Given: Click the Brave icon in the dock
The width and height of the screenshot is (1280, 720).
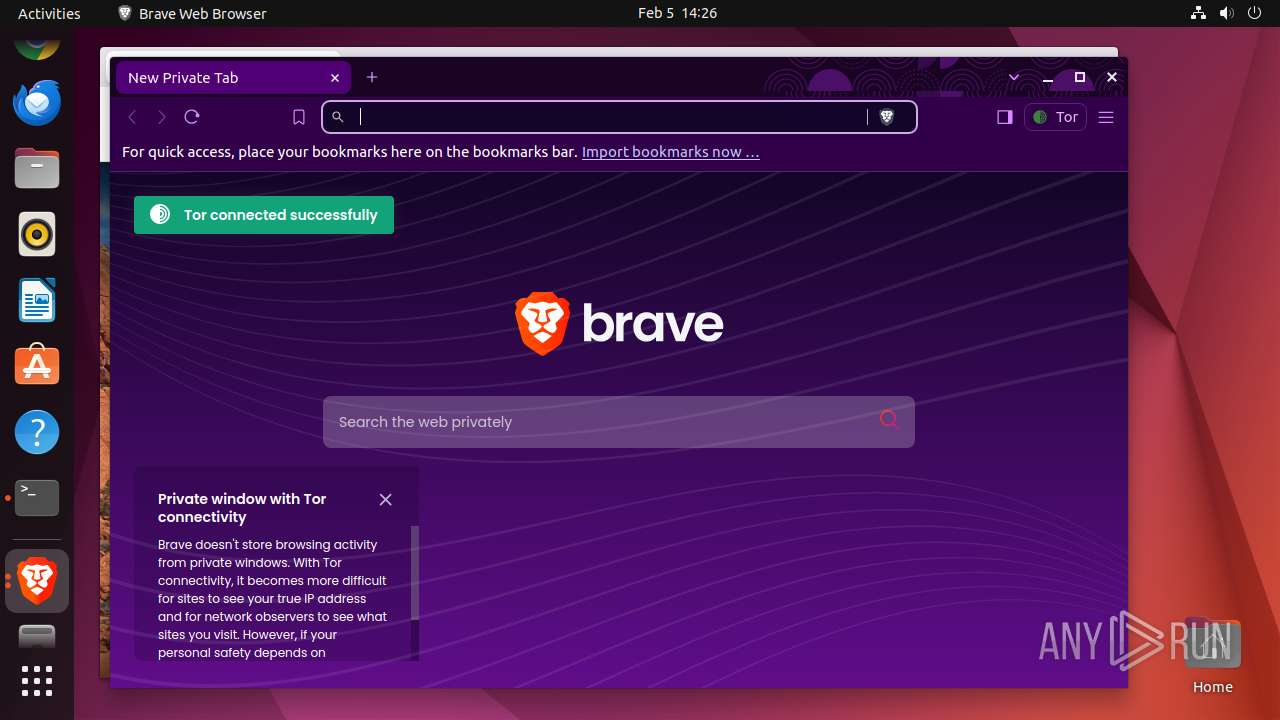Looking at the screenshot, I should (x=37, y=581).
